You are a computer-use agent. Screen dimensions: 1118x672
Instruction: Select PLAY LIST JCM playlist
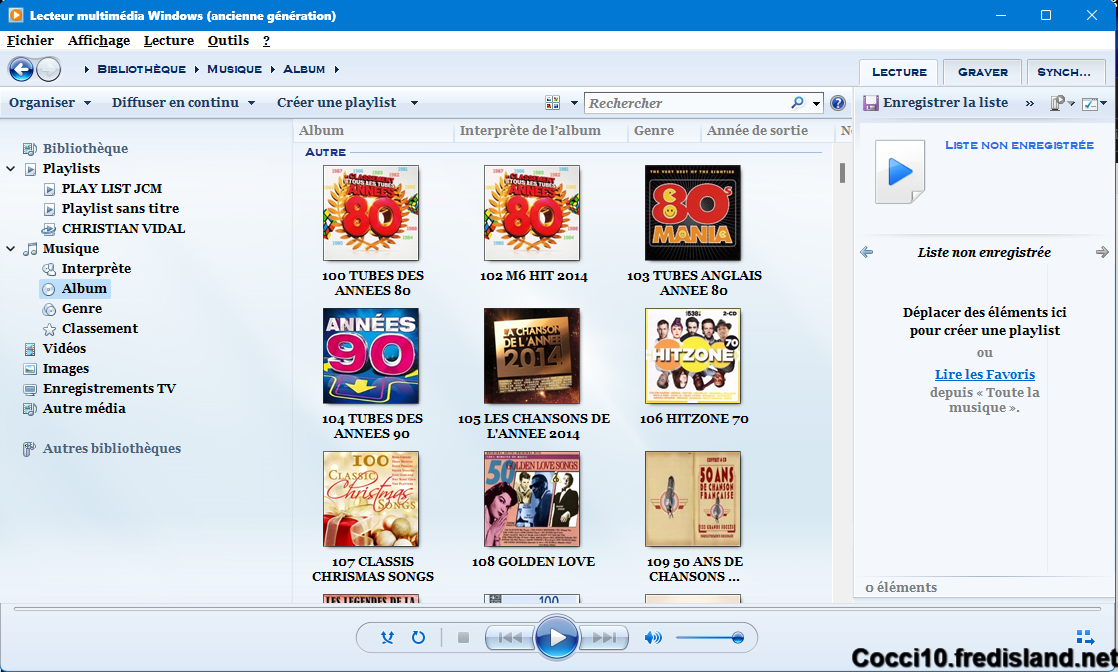(111, 188)
